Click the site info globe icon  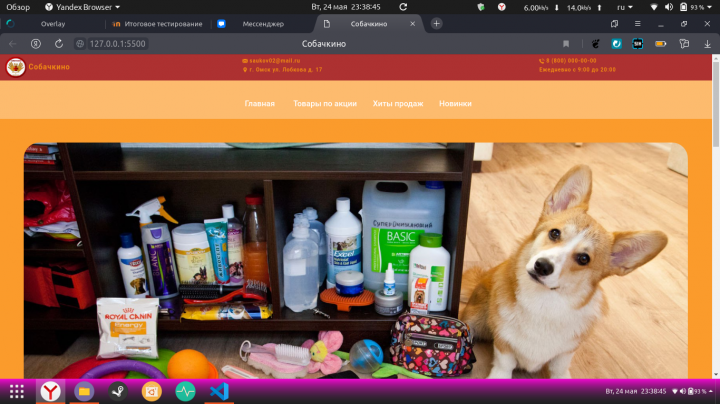80,44
